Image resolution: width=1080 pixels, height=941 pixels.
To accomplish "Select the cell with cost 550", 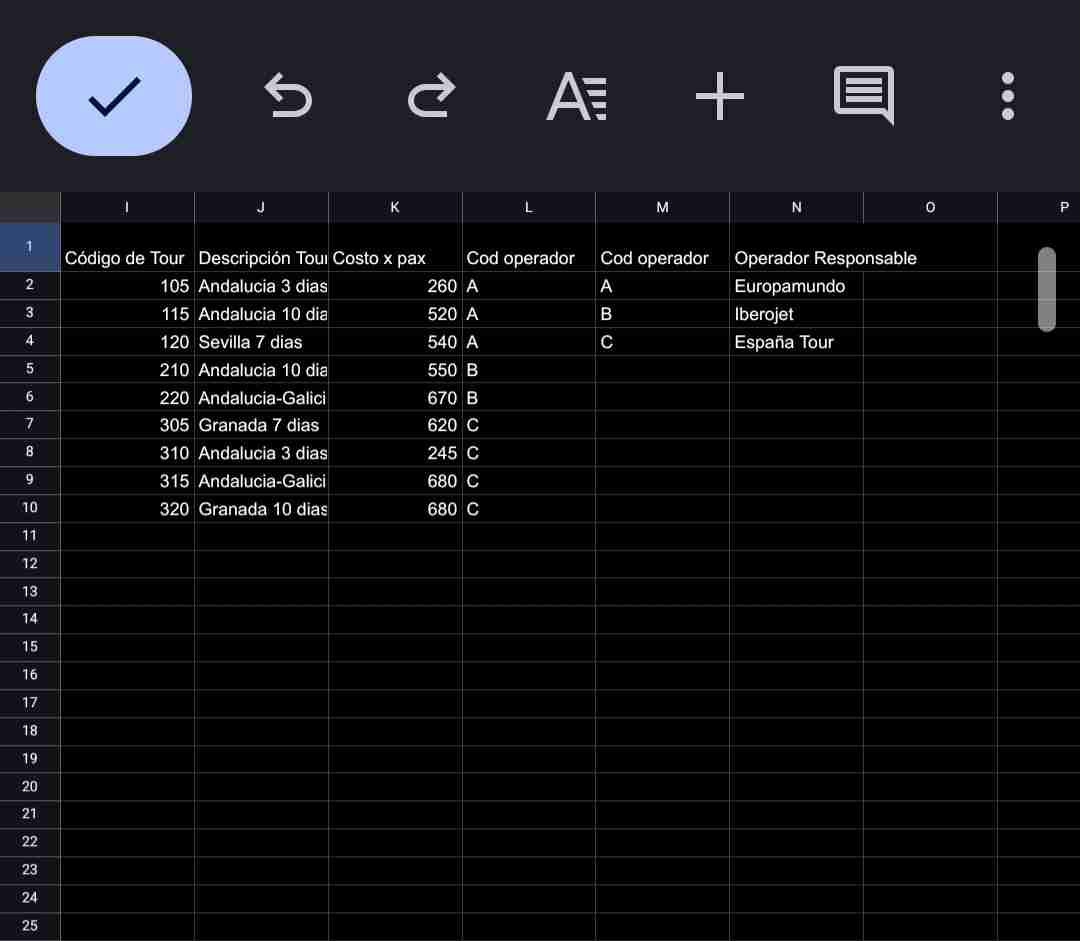I will pos(395,370).
